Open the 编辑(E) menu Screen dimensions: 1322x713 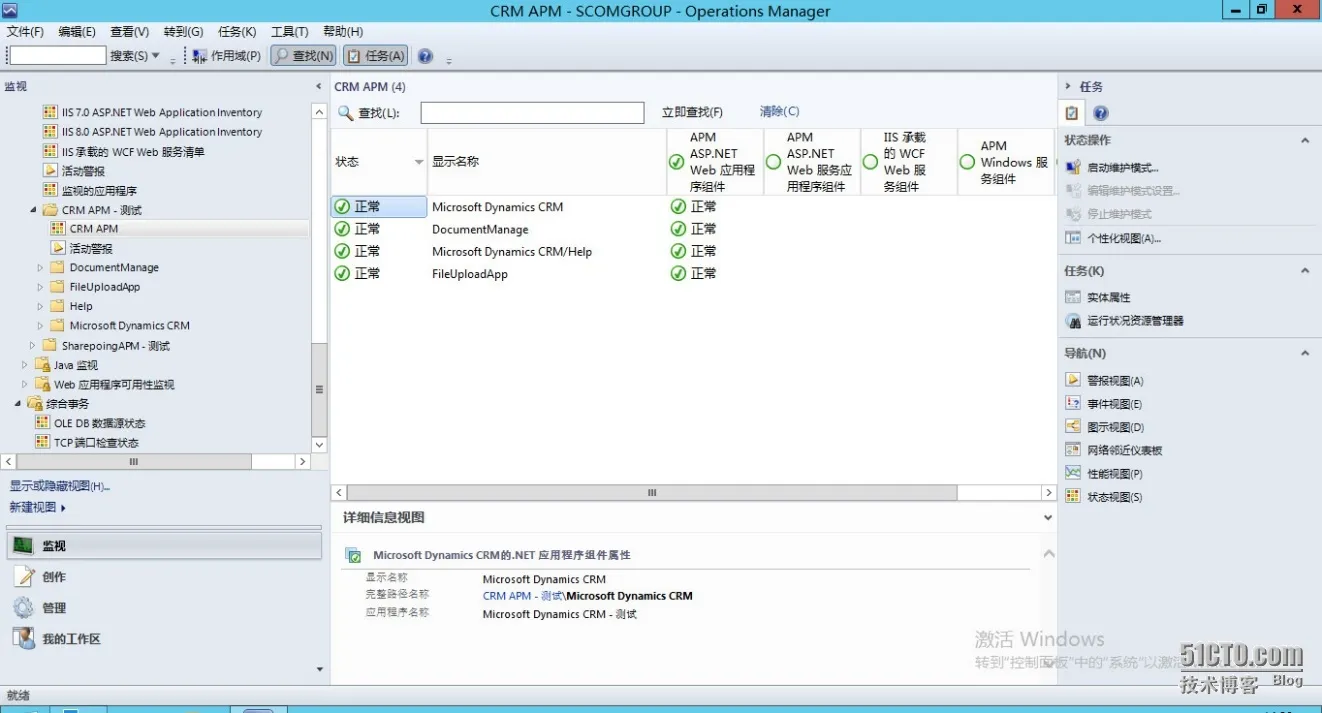tap(77, 32)
